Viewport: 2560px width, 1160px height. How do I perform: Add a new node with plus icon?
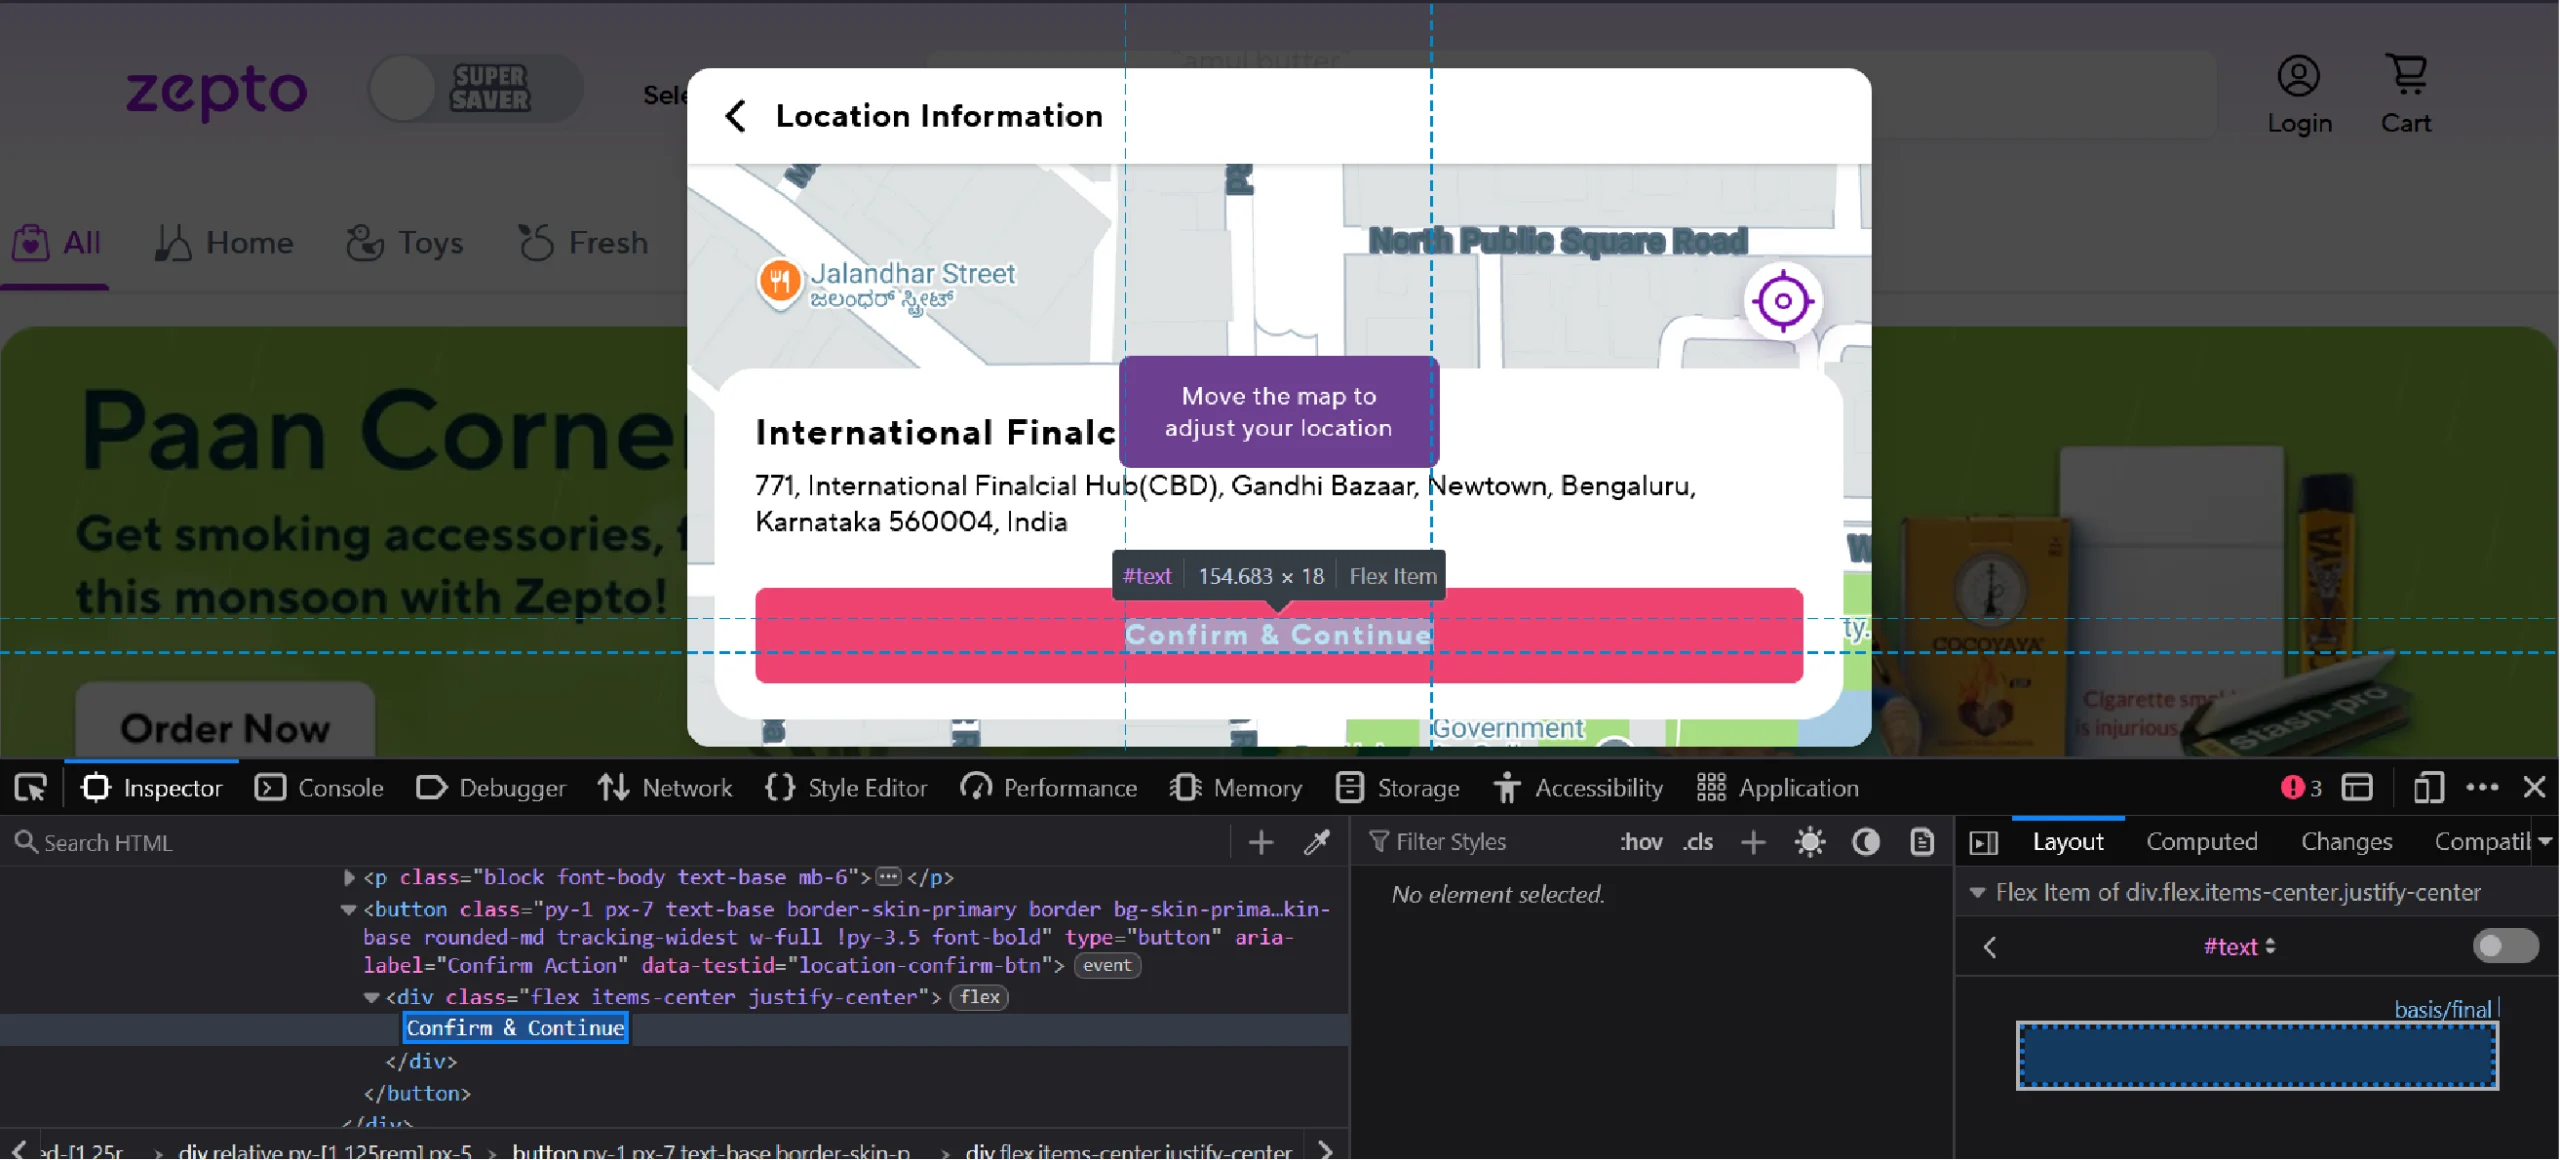click(x=1261, y=842)
